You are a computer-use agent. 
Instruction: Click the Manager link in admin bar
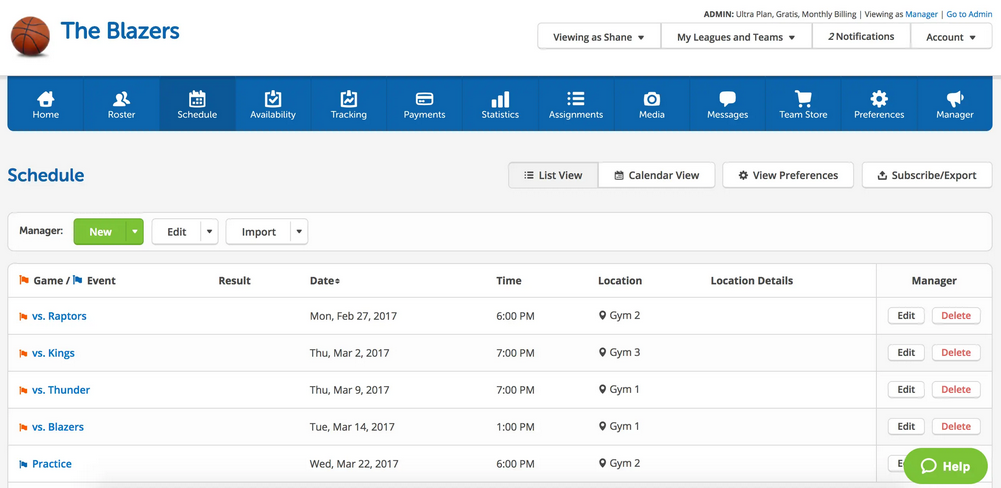coord(922,14)
